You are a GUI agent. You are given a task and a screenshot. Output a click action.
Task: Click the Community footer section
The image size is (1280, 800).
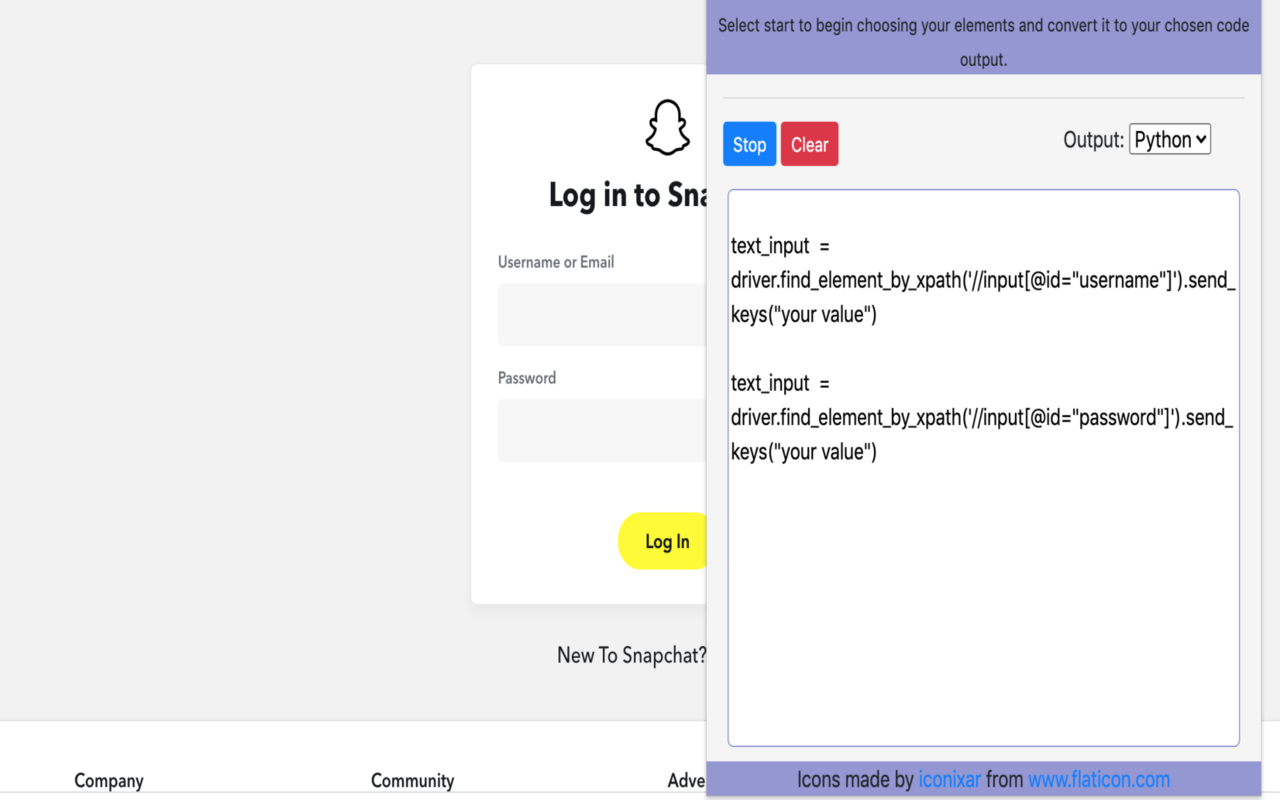click(x=412, y=780)
